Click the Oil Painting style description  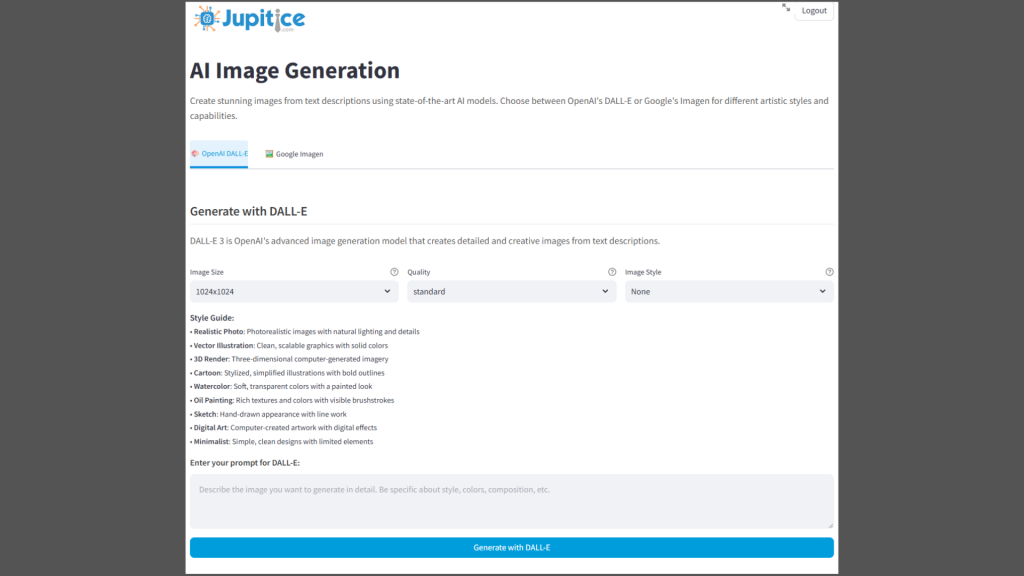(x=292, y=400)
